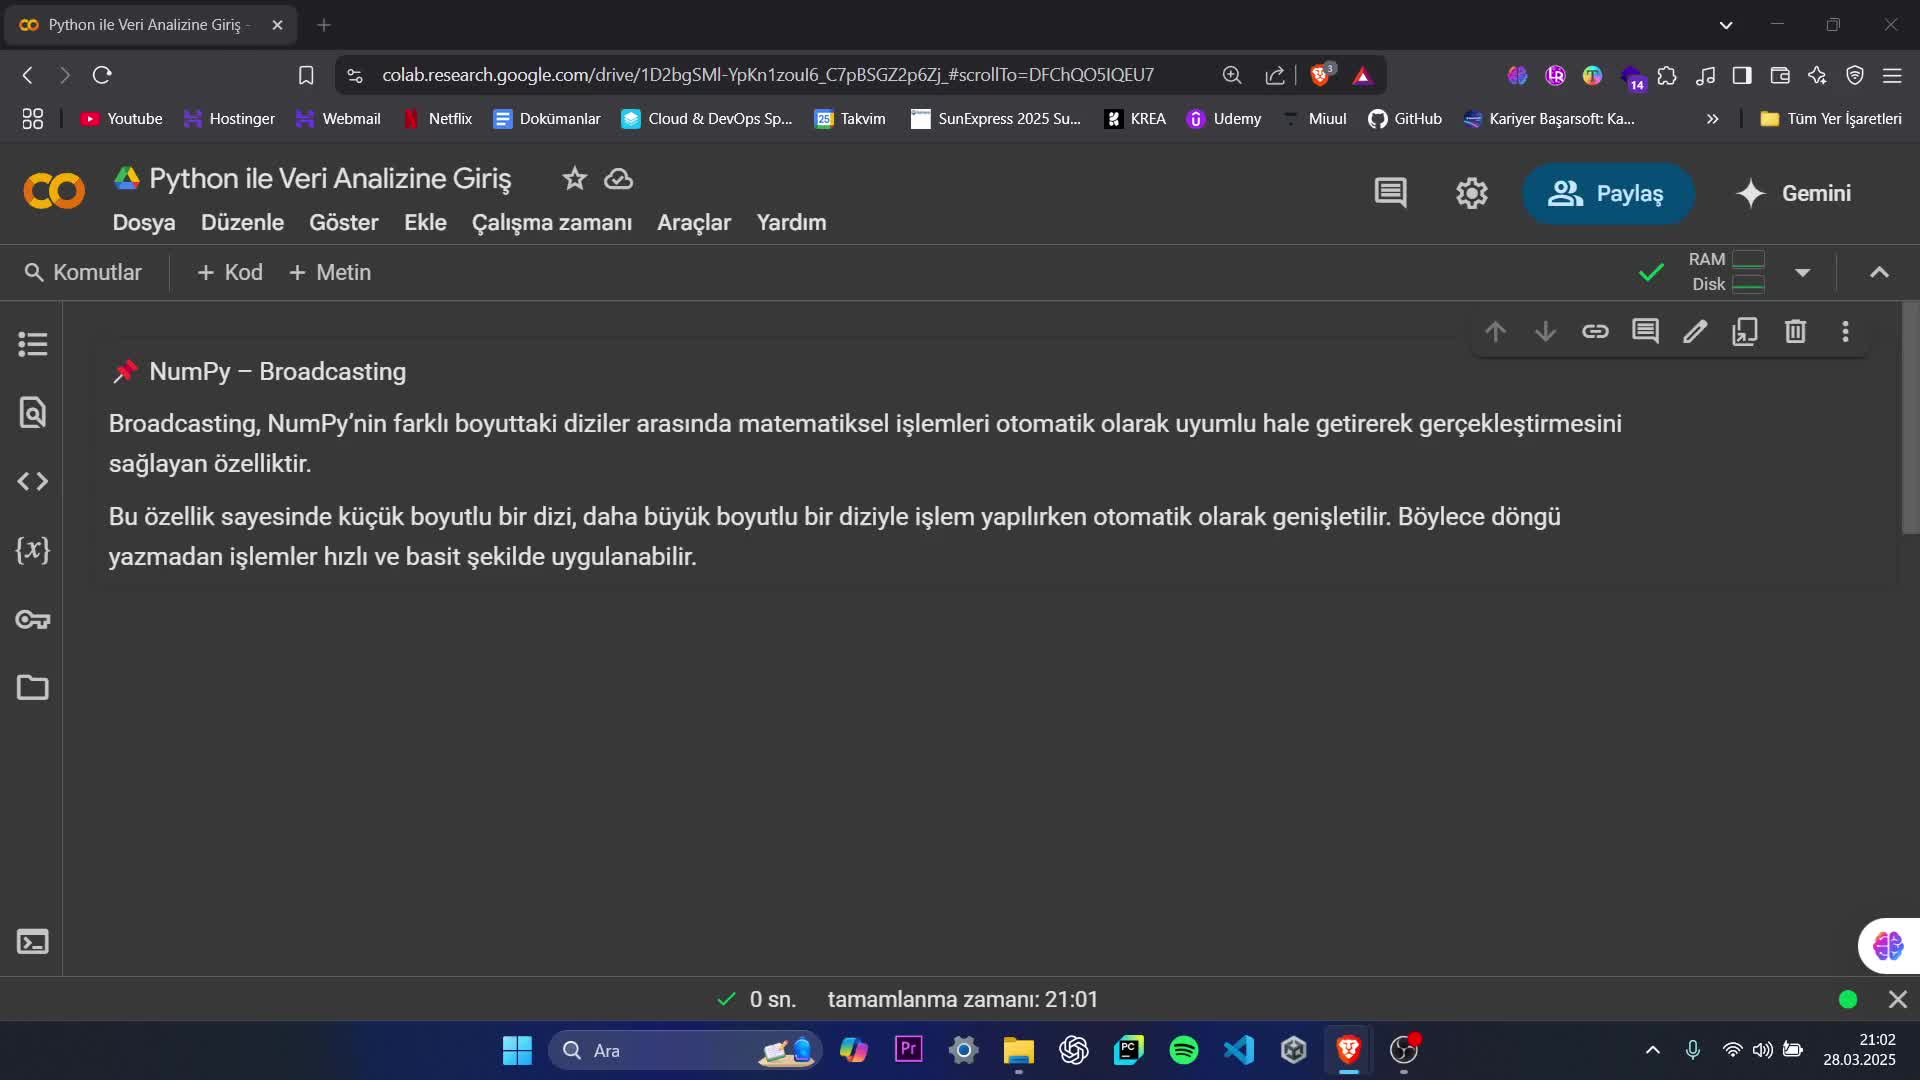Screen dimensions: 1920x1080
Task: Open the zoom magnifier icon in the address bar
Action: click(1231, 75)
